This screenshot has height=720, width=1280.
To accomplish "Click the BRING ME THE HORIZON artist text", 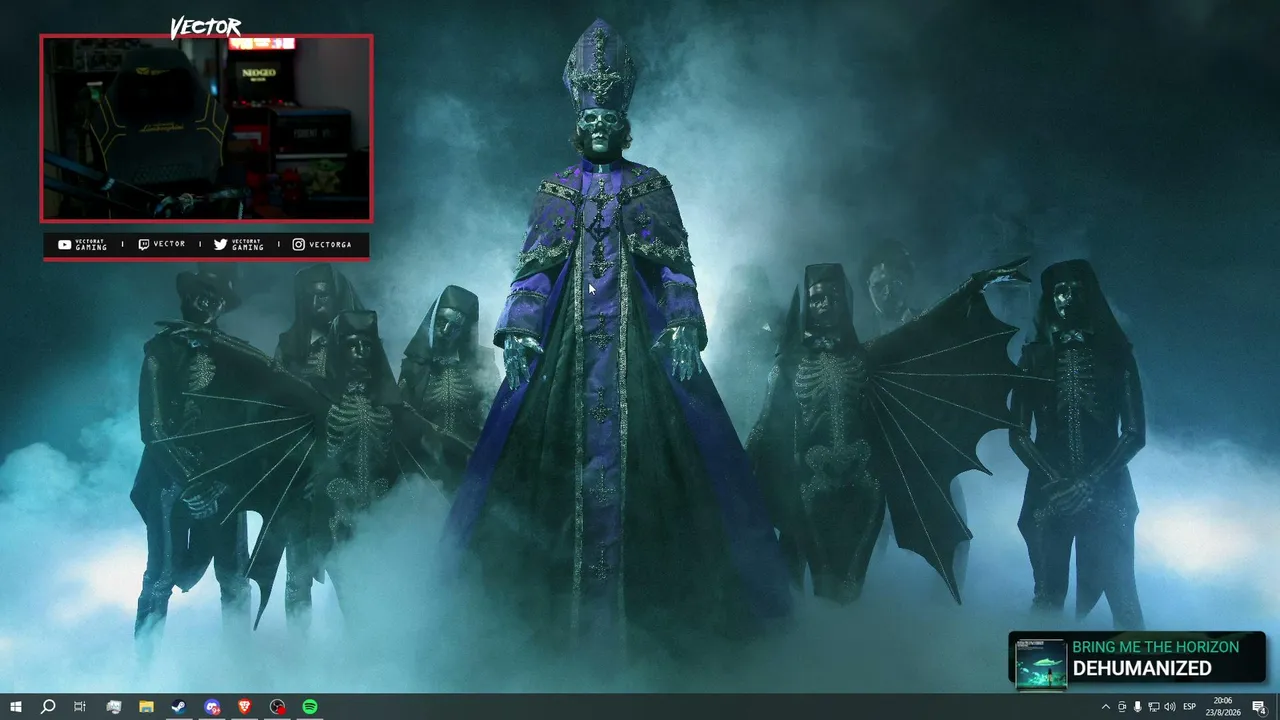I will click(x=1155, y=647).
